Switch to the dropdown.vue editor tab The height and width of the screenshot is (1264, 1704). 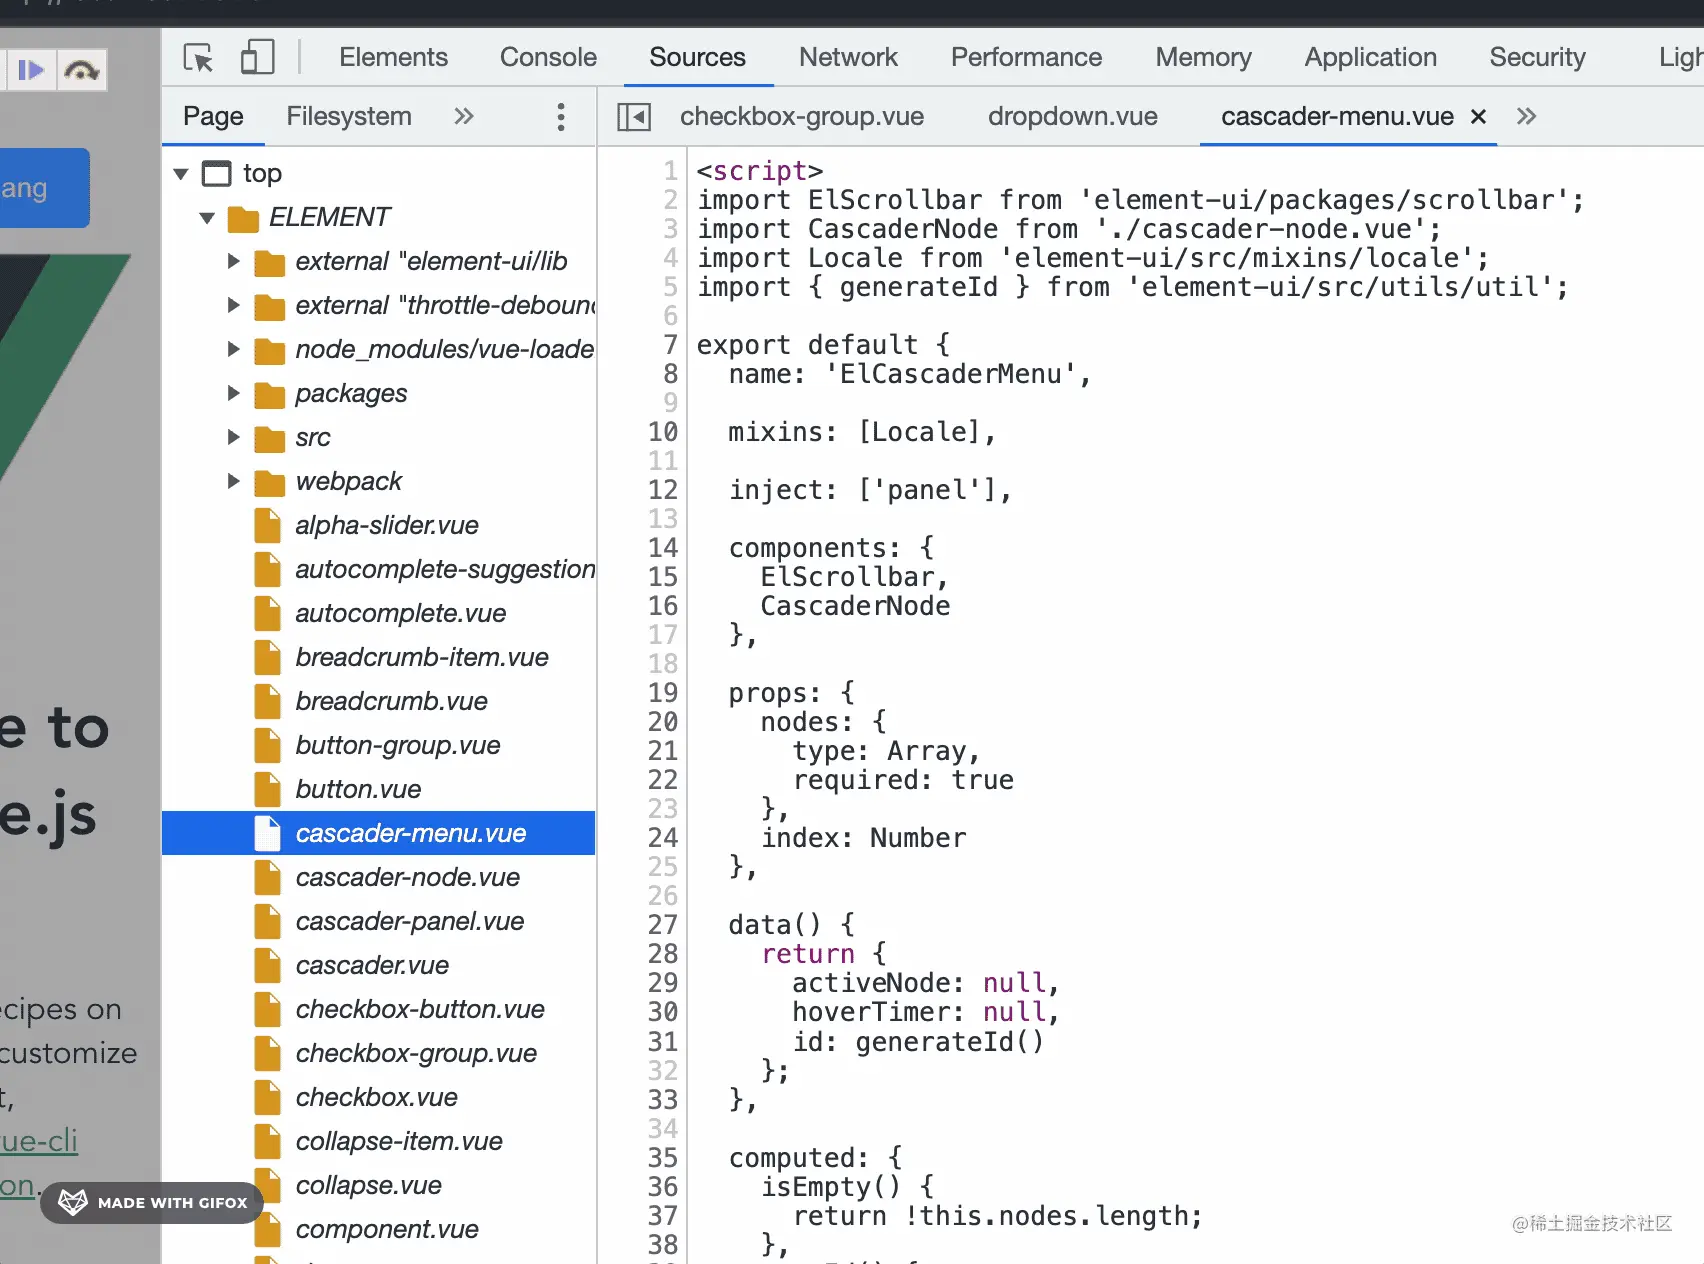click(x=1072, y=116)
